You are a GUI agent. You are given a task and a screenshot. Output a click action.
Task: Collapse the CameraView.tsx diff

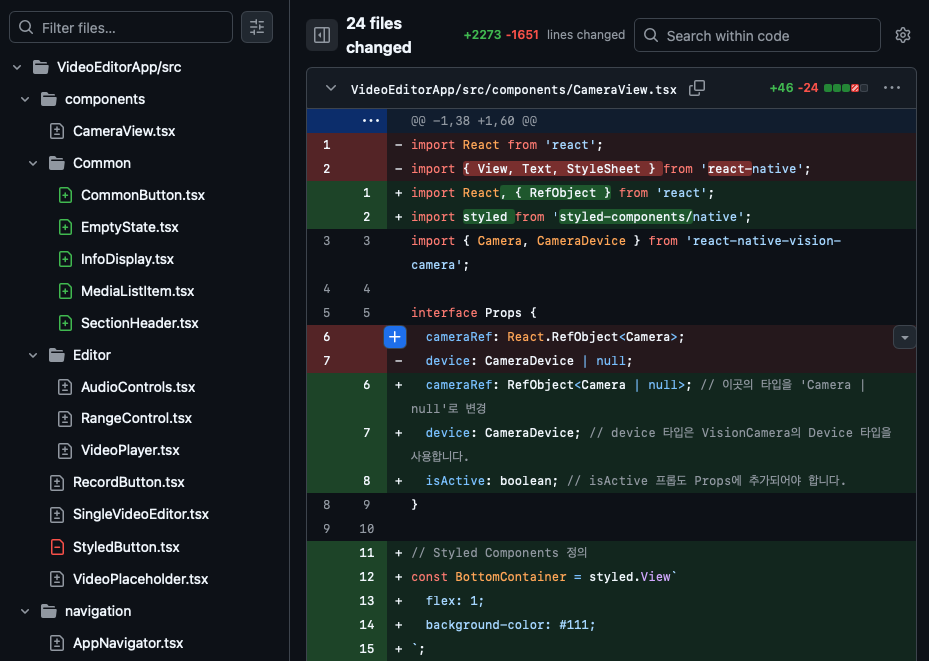pyautogui.click(x=331, y=88)
